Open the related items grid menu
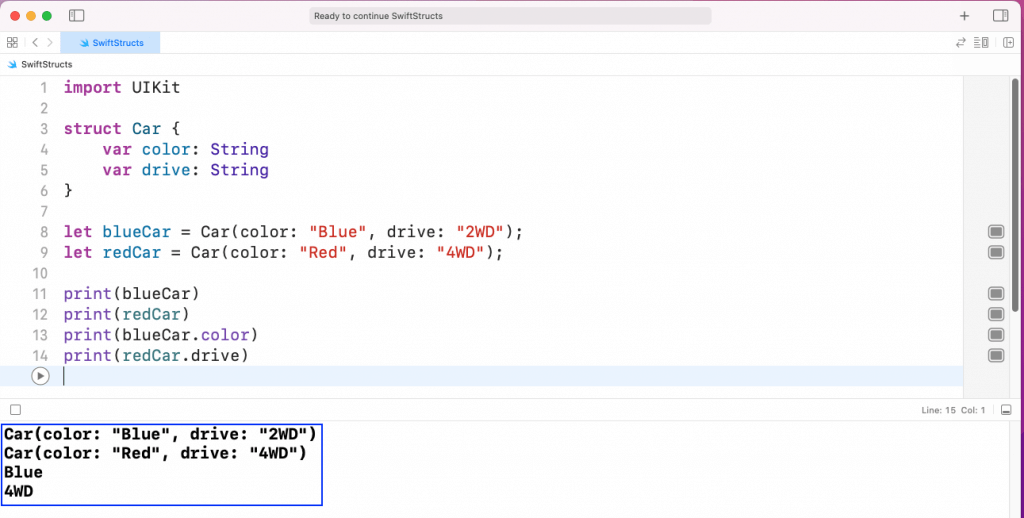Screen dimensions: 1024x518 pos(12,43)
